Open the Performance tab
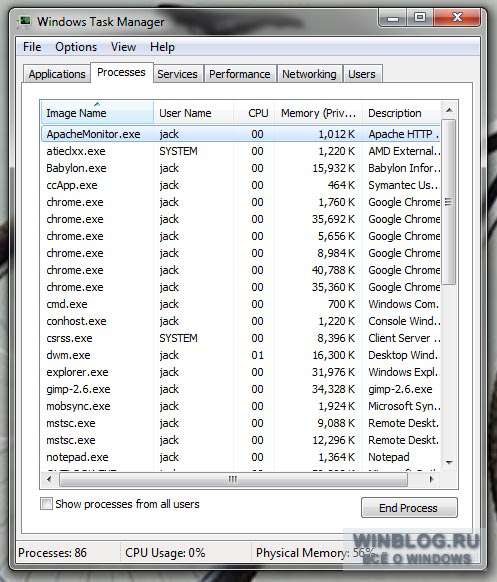Screen dimensions: 497x582 pyautogui.click(x=239, y=74)
